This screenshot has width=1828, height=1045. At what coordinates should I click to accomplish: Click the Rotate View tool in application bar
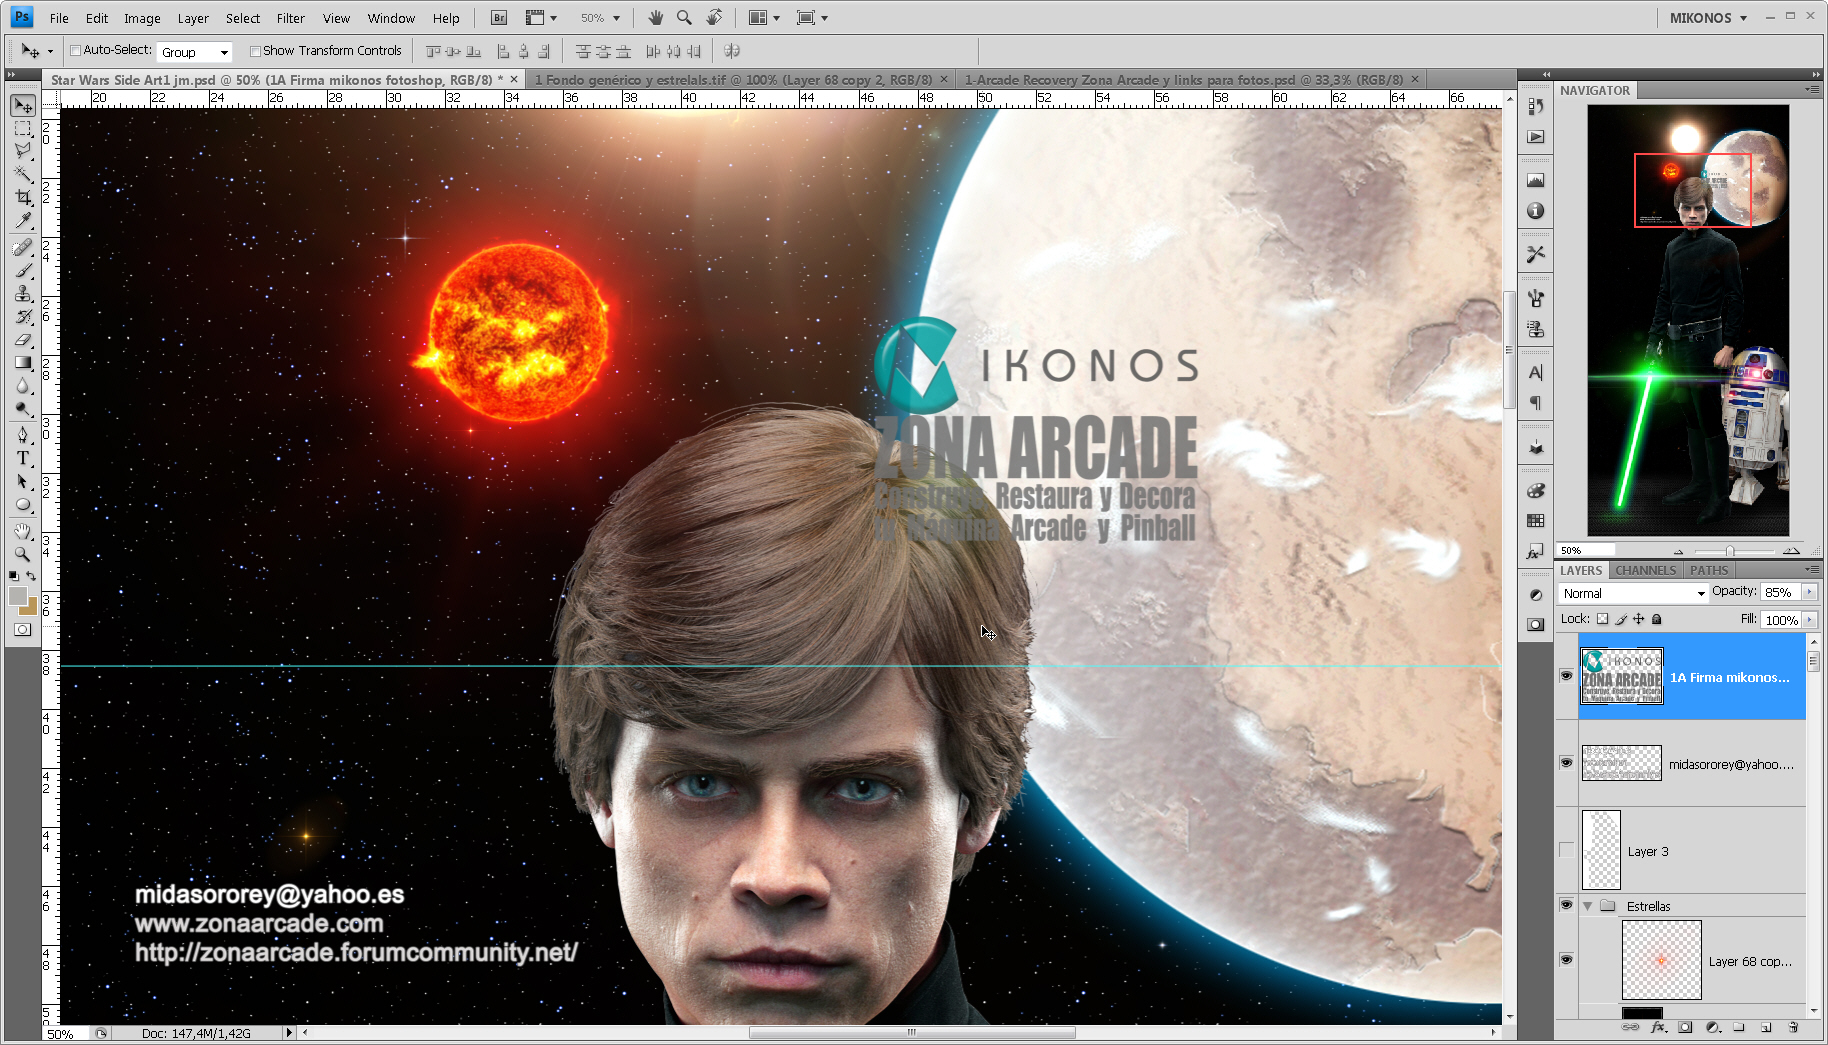pos(714,18)
